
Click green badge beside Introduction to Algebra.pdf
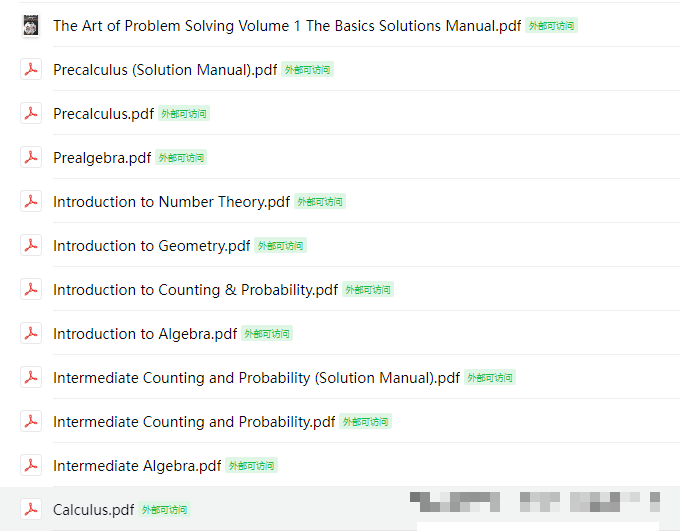pos(267,333)
